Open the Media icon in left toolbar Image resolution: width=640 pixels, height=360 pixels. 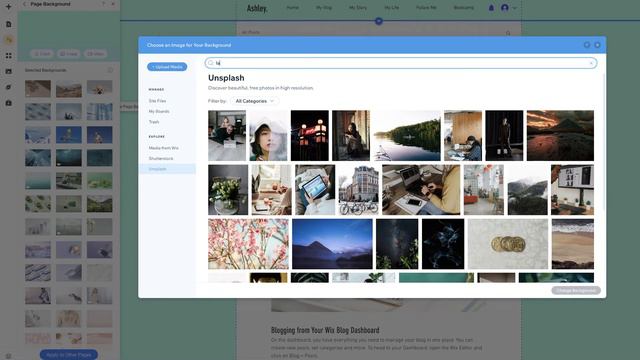[9, 71]
